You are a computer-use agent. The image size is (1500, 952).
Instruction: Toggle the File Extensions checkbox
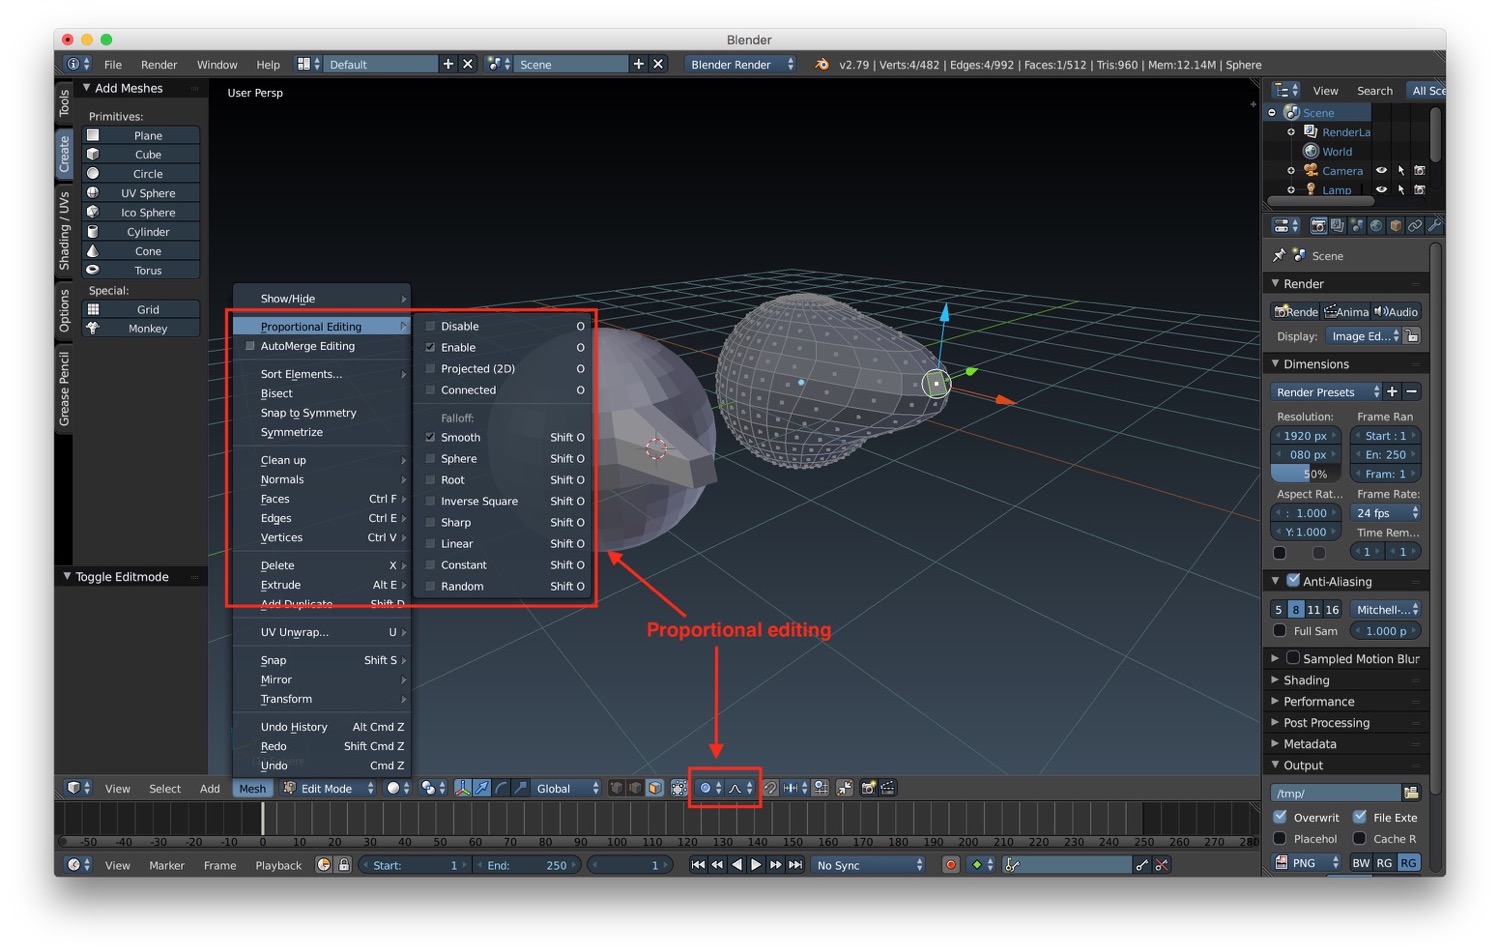(x=1359, y=817)
